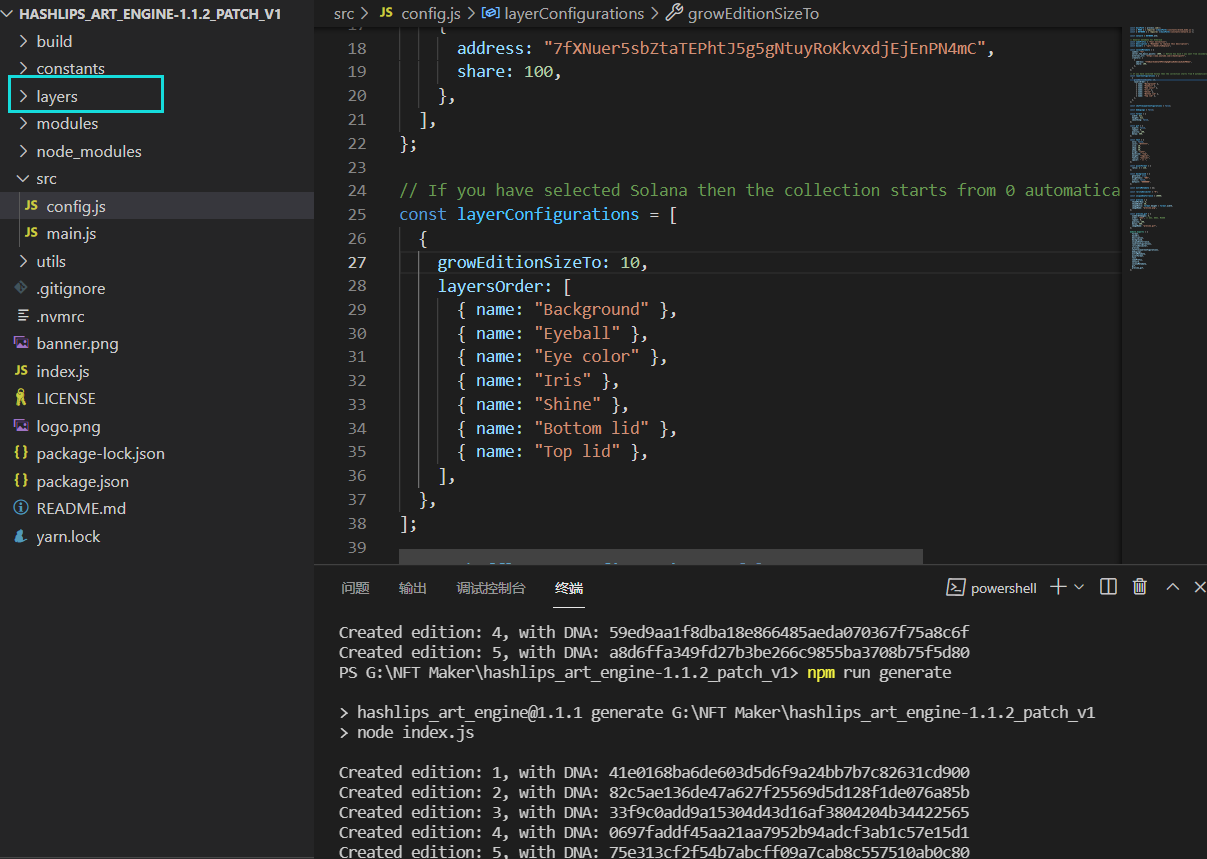
Task: Click 'node index.js' line in terminal
Action: [x=416, y=733]
